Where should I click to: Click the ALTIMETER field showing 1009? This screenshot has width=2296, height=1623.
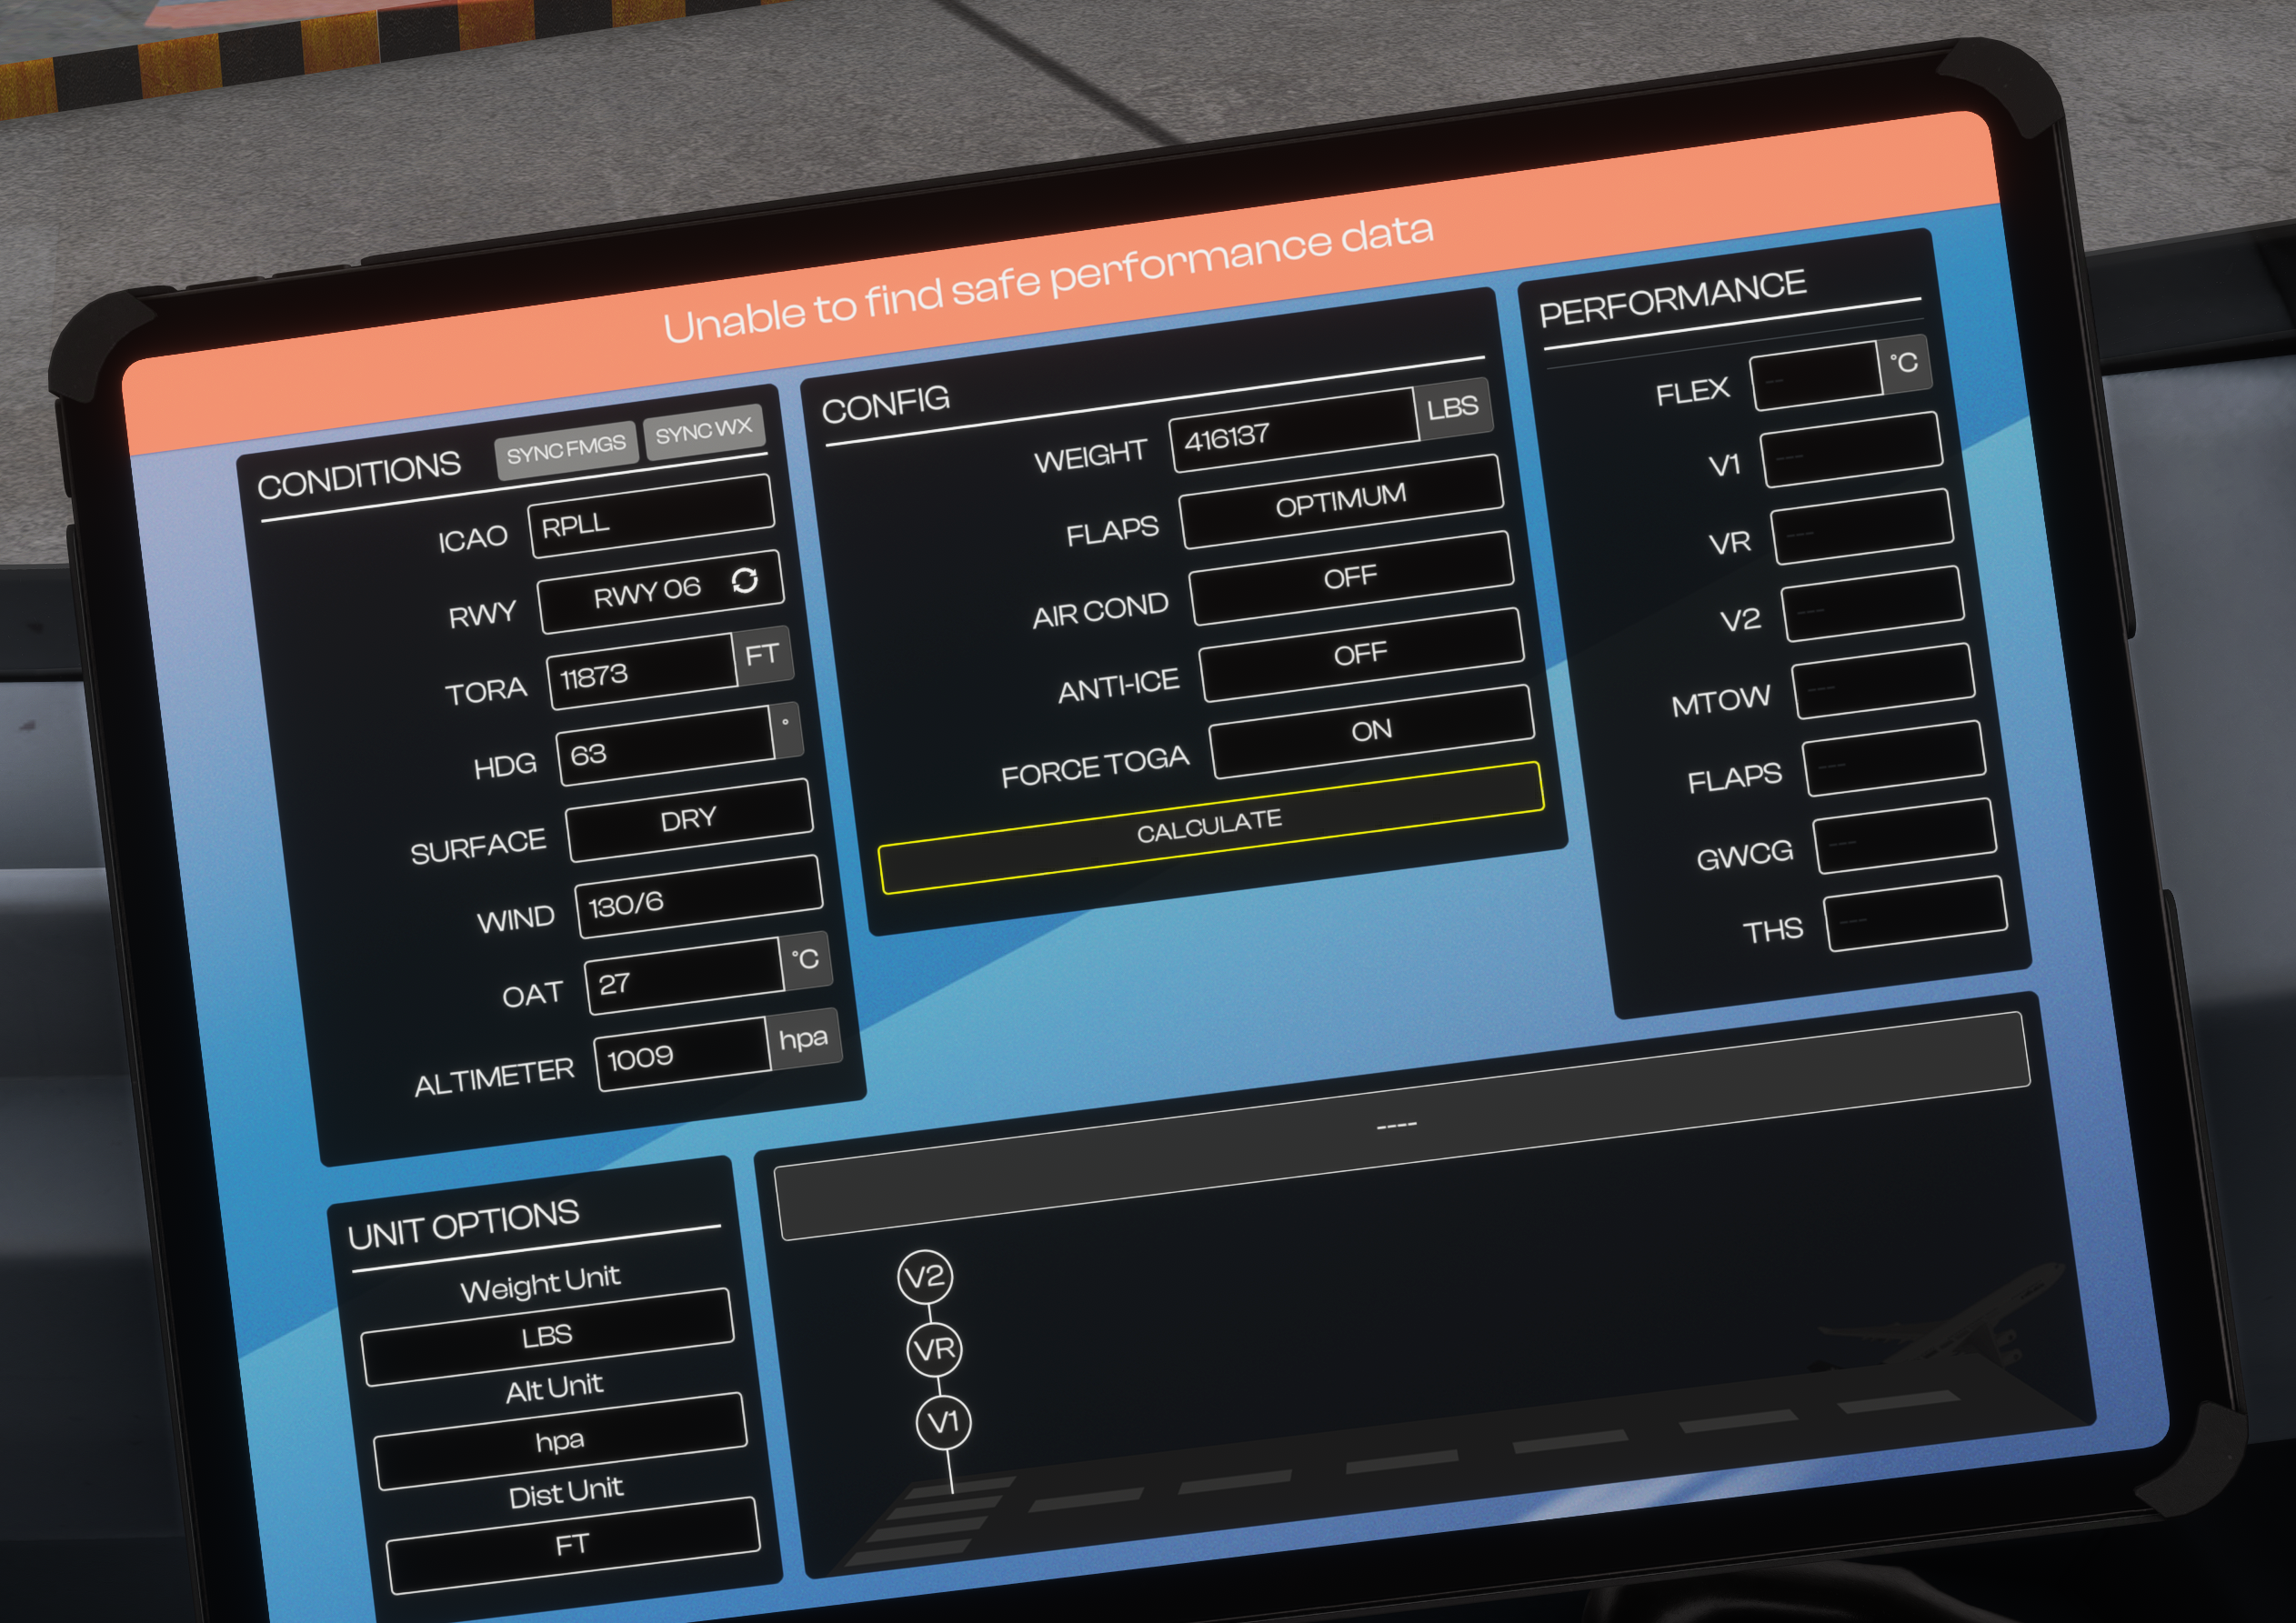click(x=682, y=1056)
